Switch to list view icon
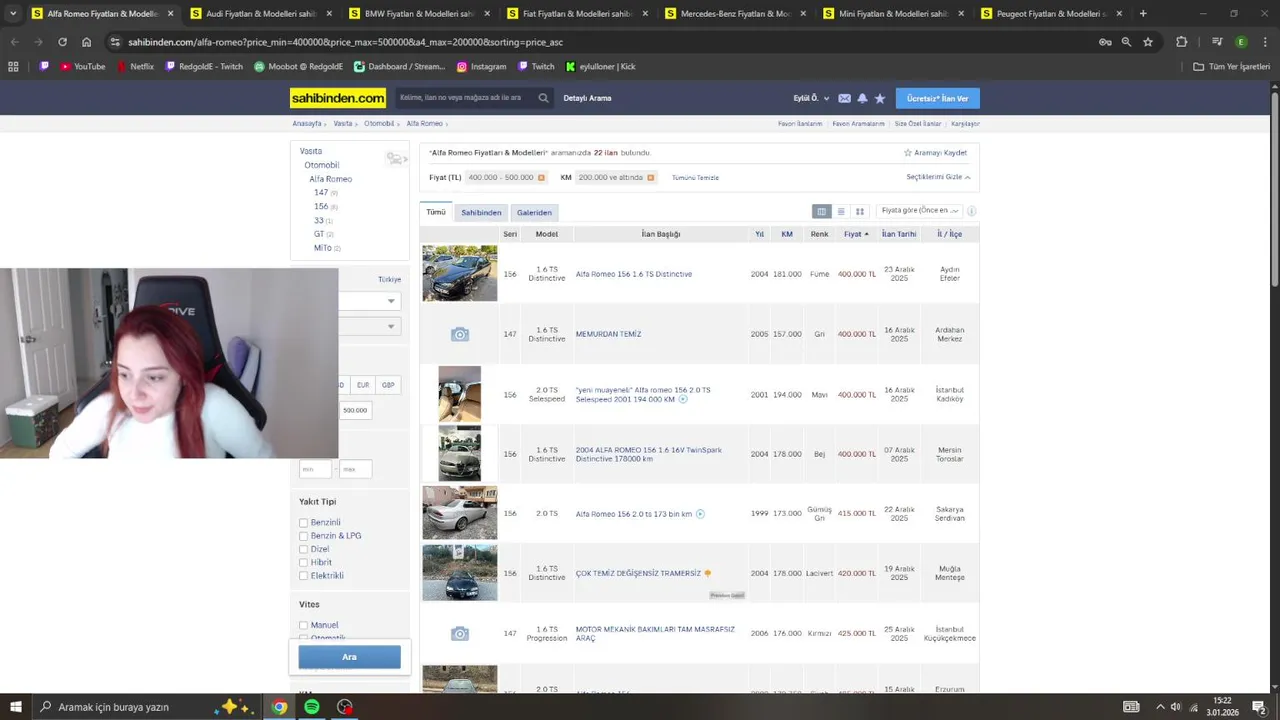The width and height of the screenshot is (1280, 720). tap(841, 211)
